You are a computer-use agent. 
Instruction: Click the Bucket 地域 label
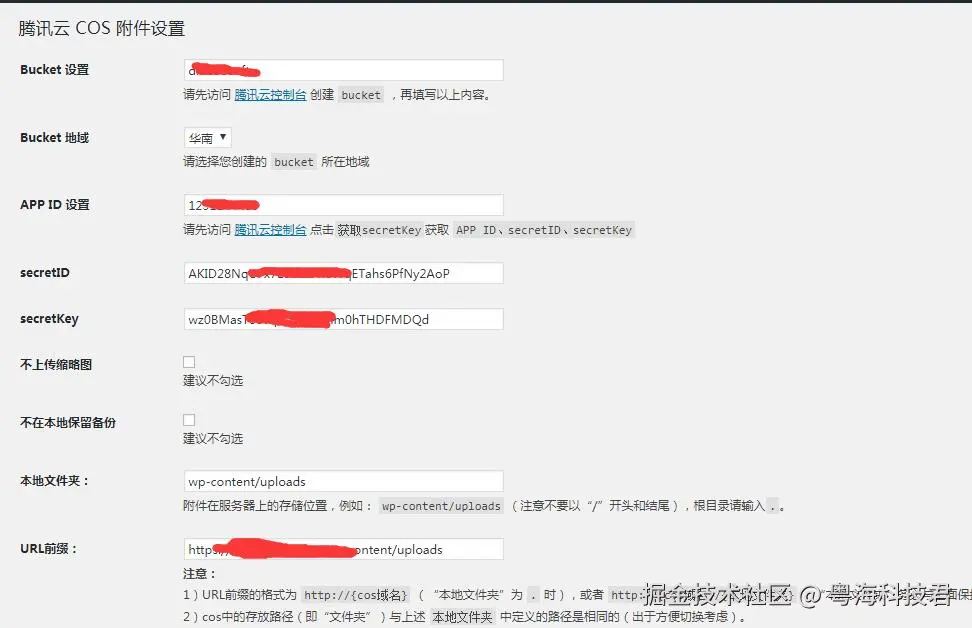pos(55,138)
